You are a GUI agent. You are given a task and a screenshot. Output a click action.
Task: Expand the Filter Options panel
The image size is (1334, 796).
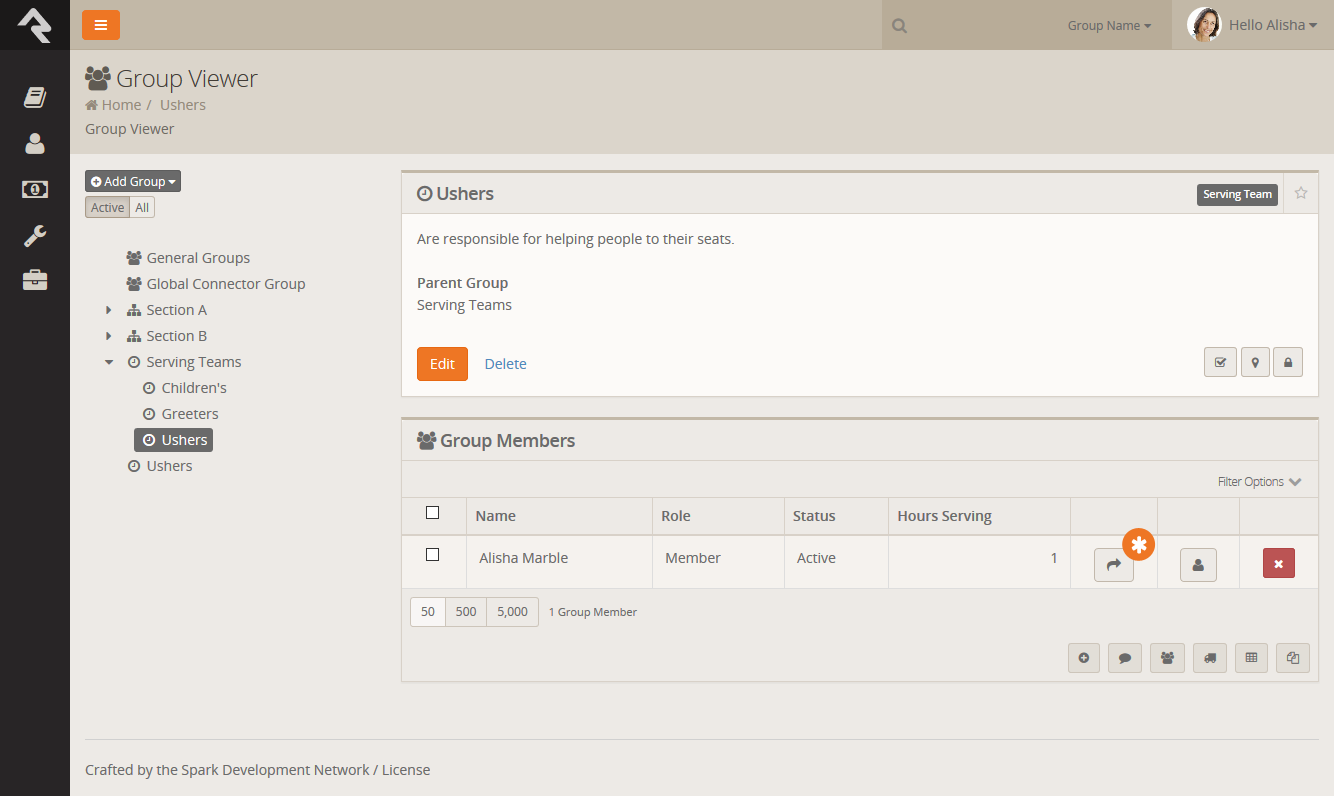click(x=1259, y=482)
